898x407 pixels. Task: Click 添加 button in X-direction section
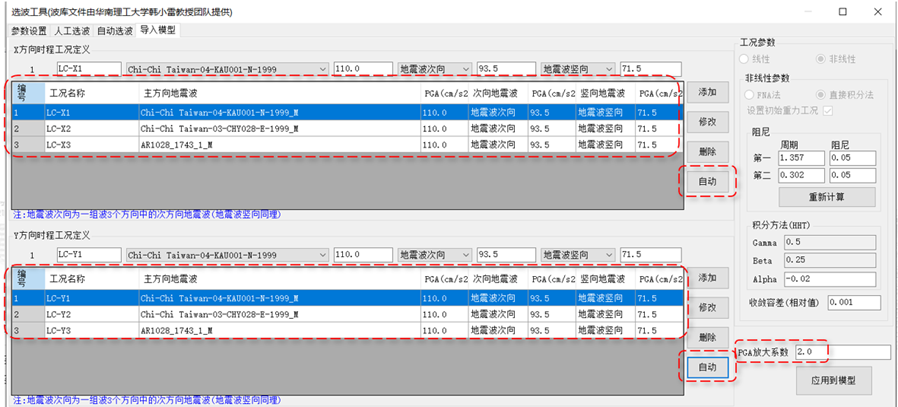(708, 92)
